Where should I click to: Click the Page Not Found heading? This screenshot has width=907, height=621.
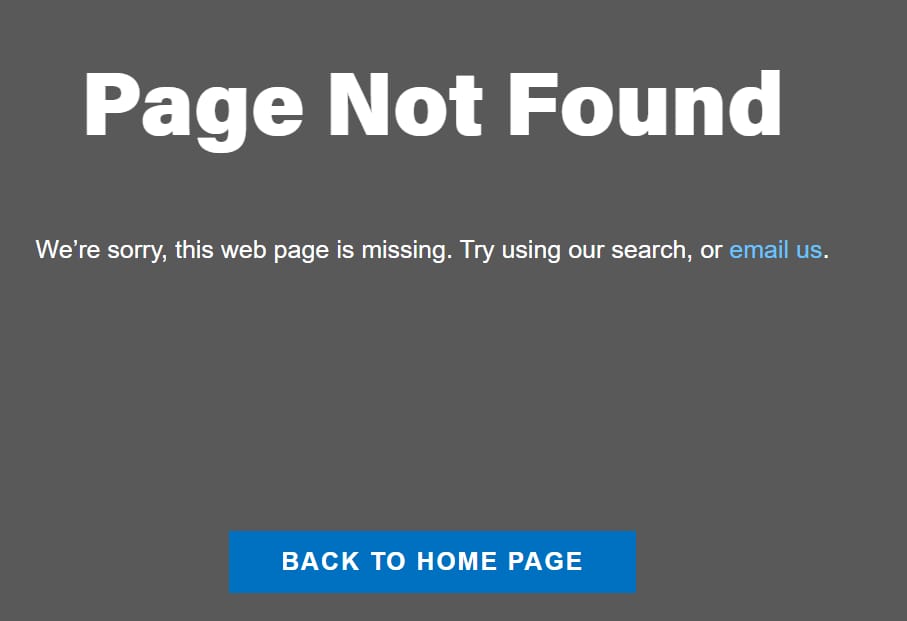(x=433, y=110)
